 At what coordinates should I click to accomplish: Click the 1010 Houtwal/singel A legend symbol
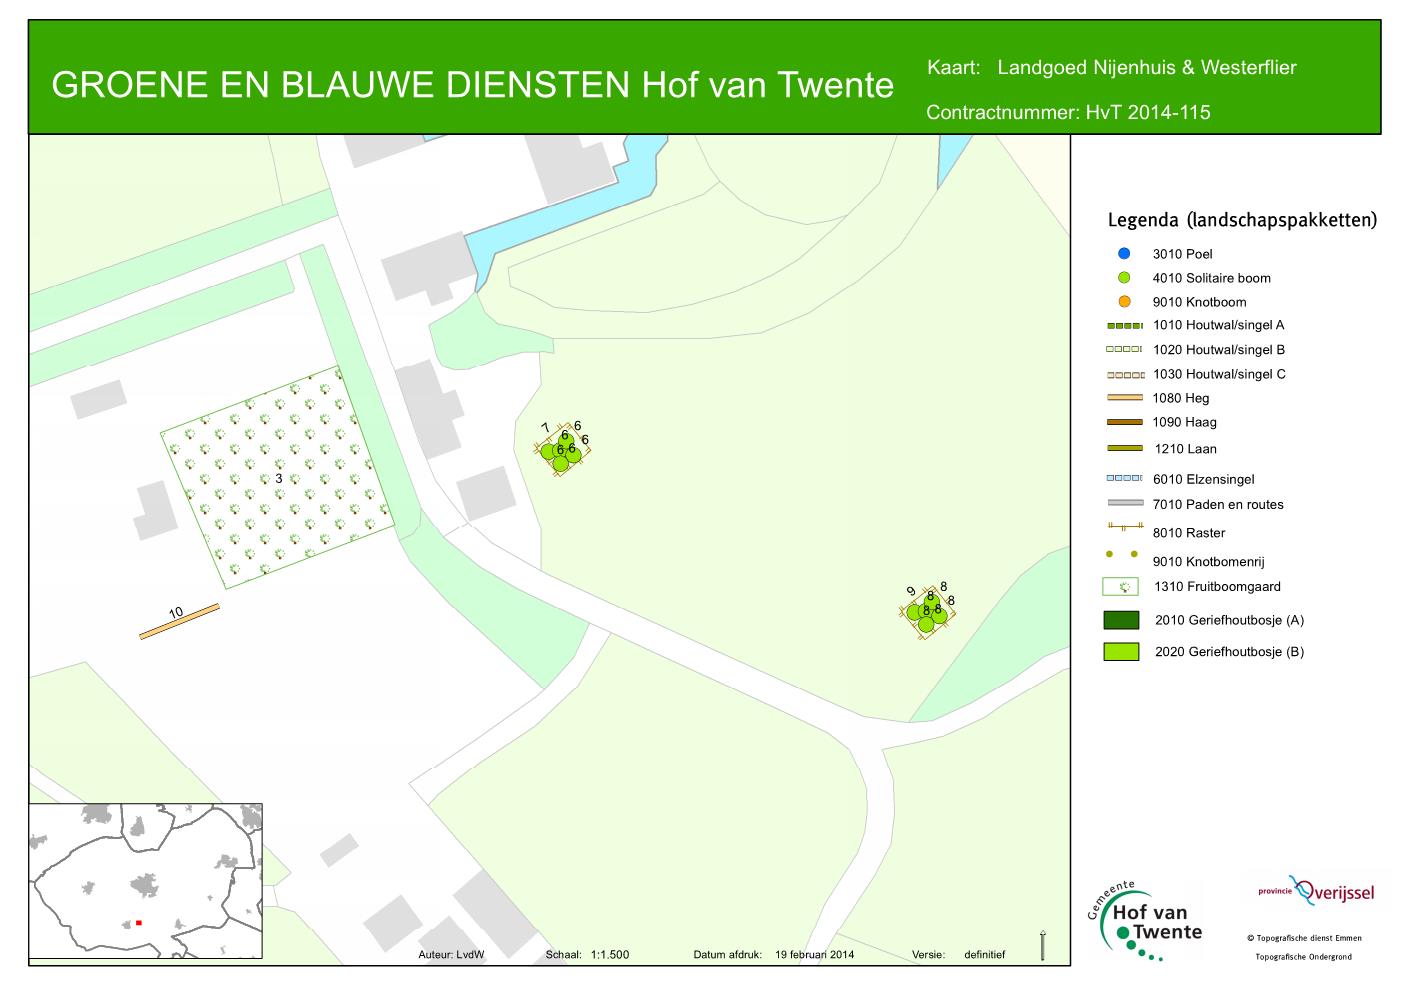[1124, 325]
